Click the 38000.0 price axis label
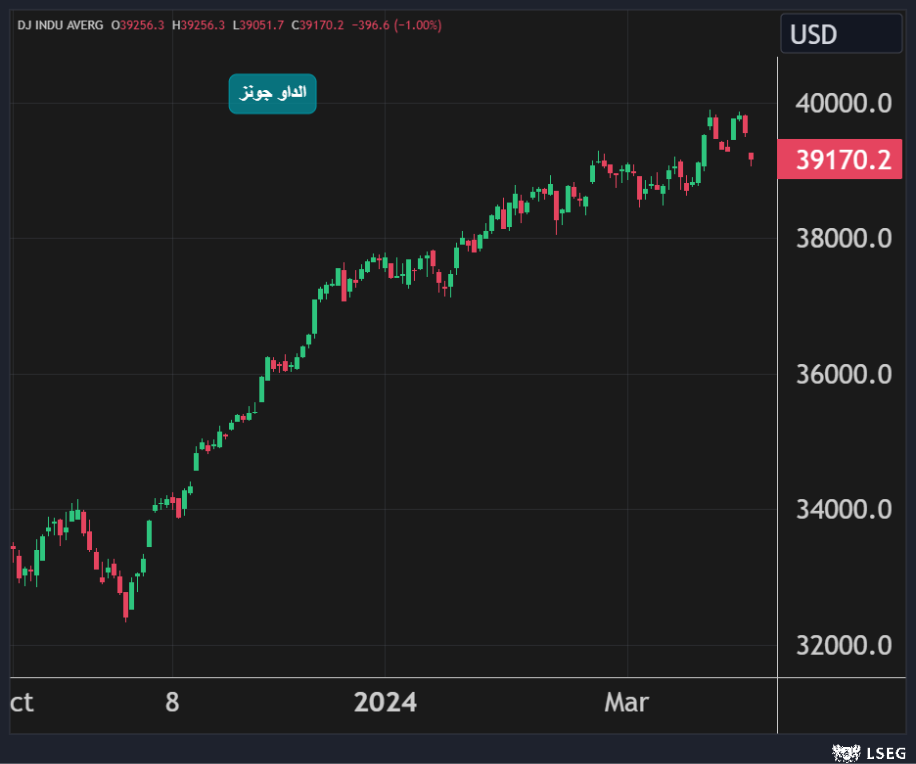The width and height of the screenshot is (916, 764). (x=842, y=239)
